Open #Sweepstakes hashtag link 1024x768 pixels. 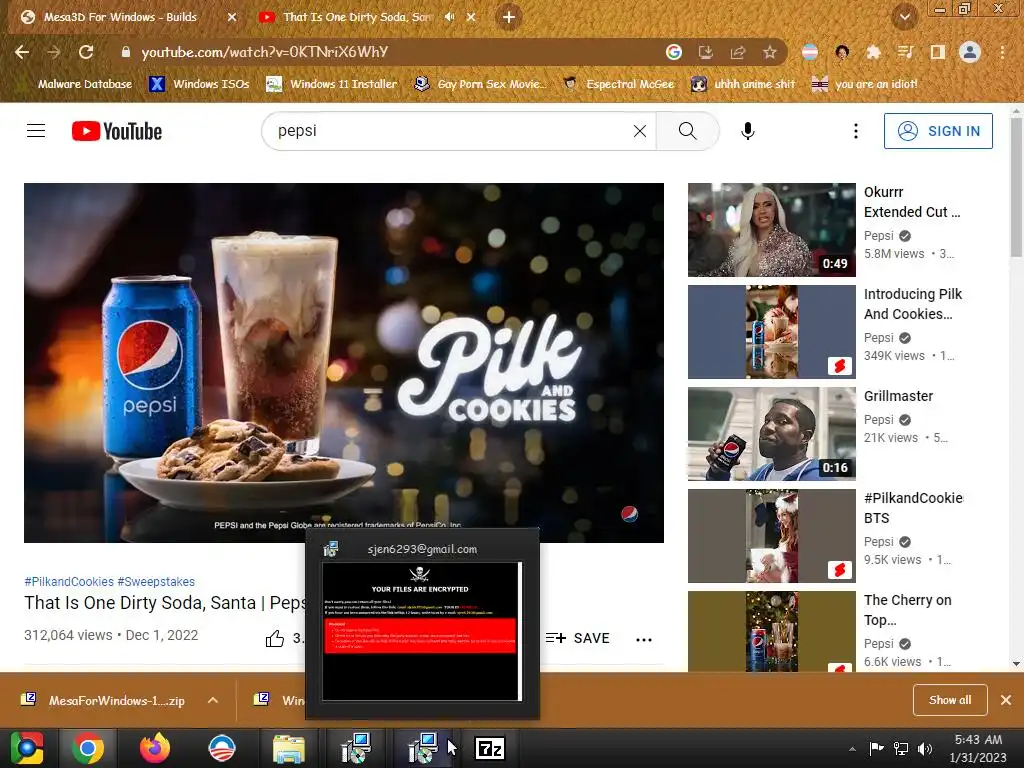(156, 581)
